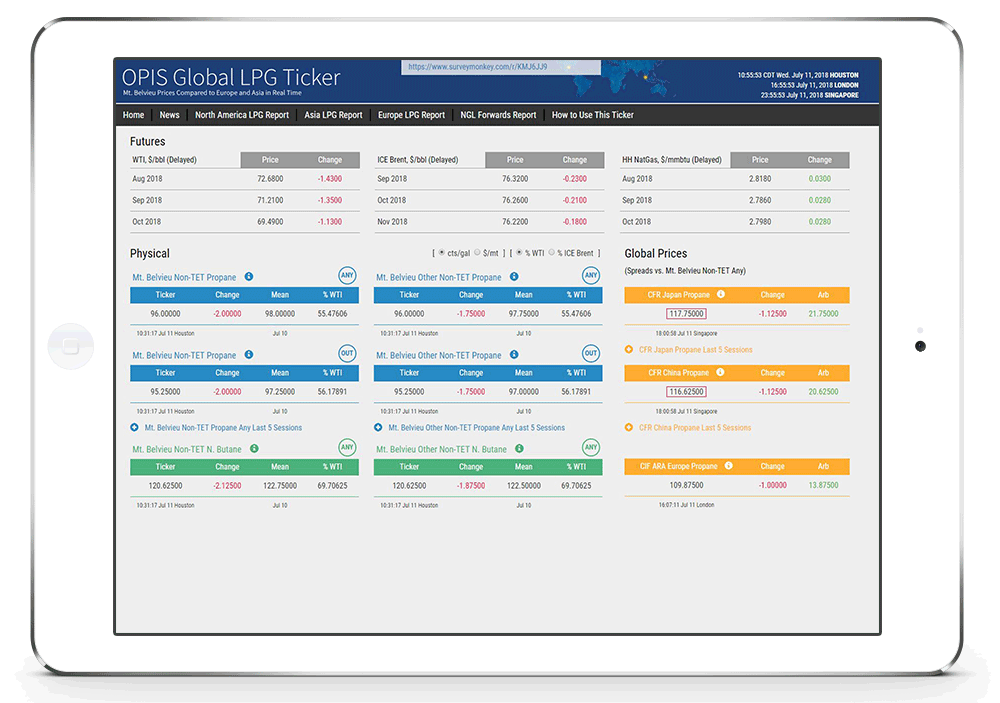Screen dimensions: 1000x703
Task: Click ANY badge for Mt. Belvieu Other Non-TET N. Butane
Action: (x=591, y=448)
